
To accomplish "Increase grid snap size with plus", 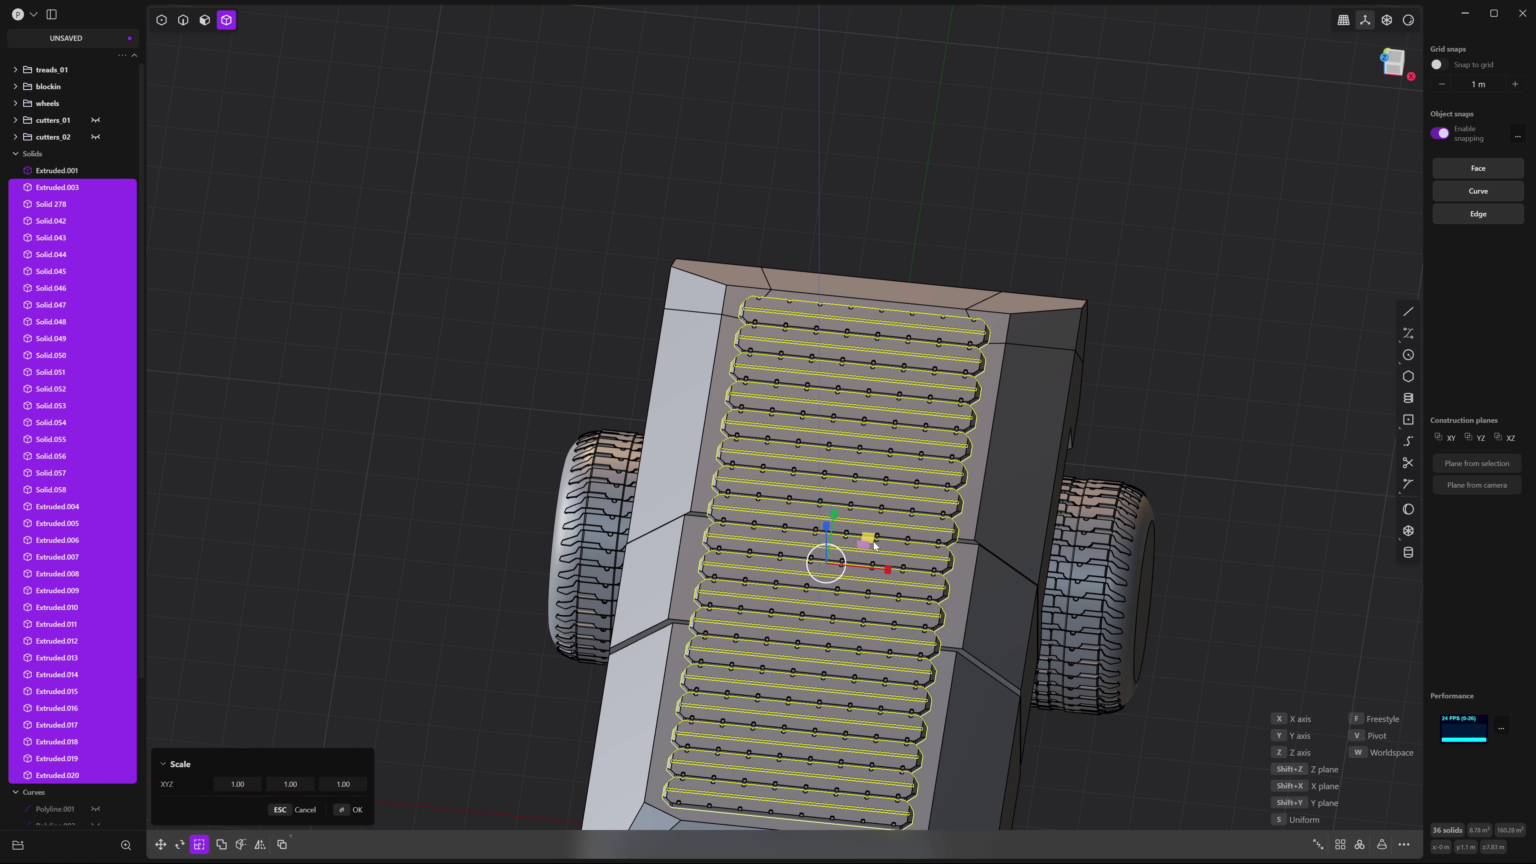I will (1515, 84).
